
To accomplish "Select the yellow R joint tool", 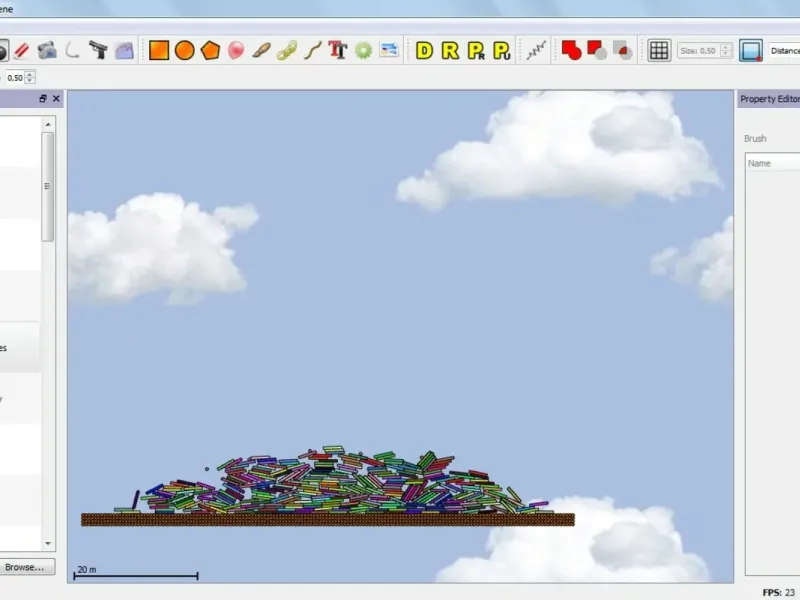I will 450,51.
